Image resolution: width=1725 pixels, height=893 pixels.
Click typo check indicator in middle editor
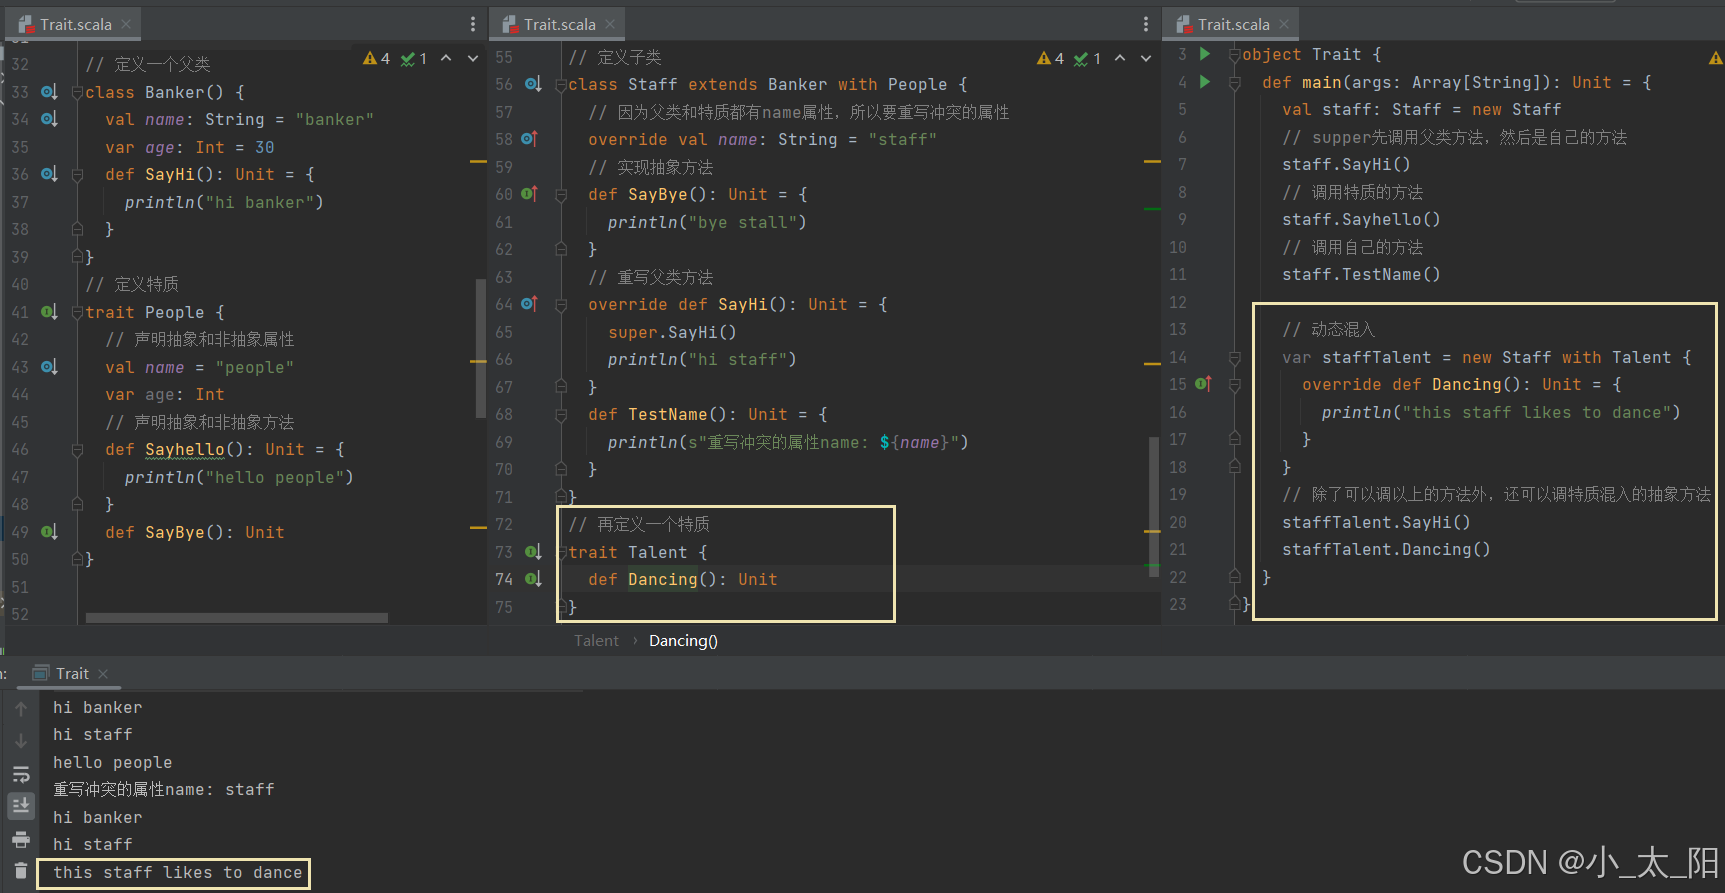(1088, 59)
